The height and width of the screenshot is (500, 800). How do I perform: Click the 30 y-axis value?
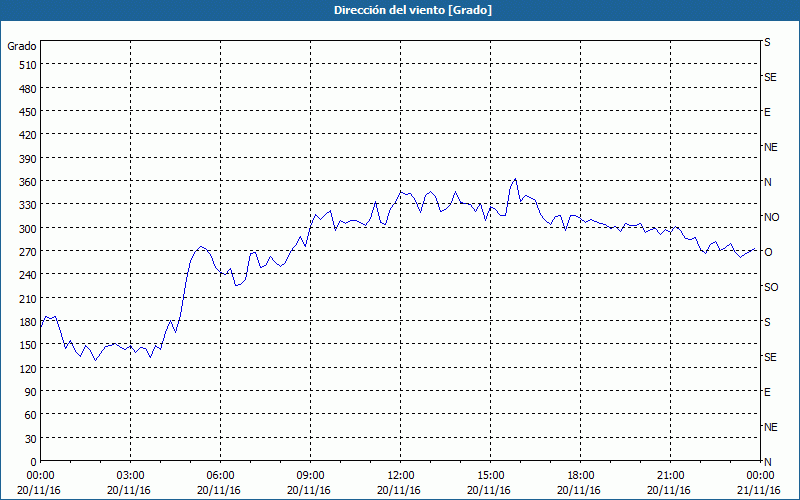pos(31,439)
